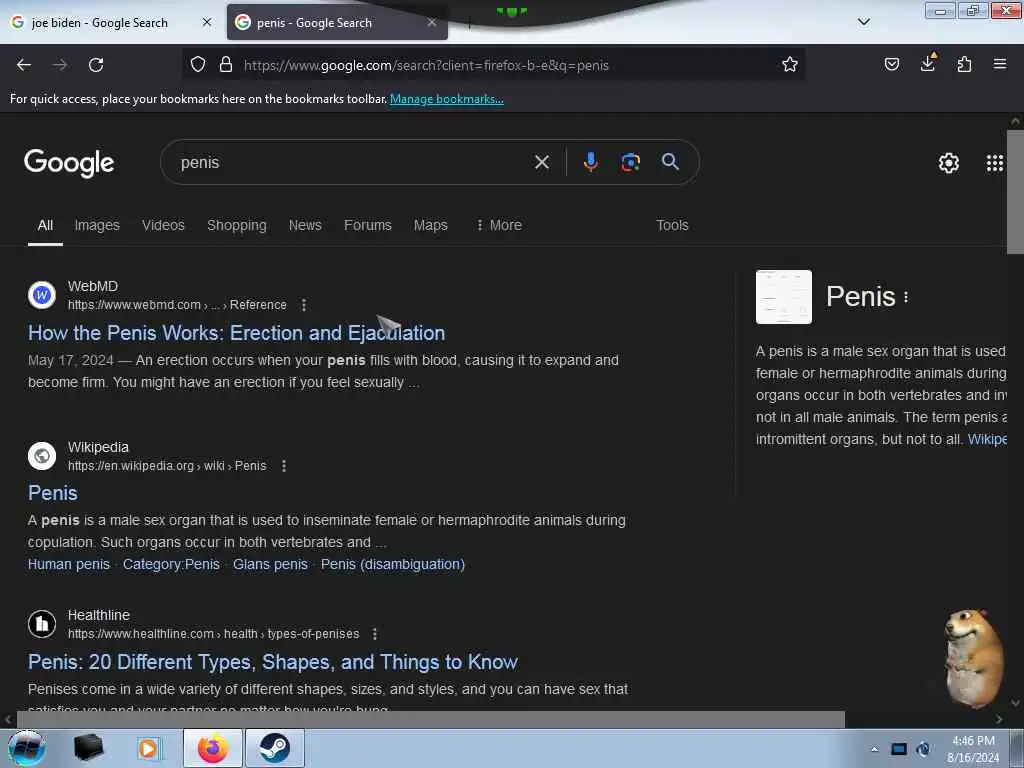
Task: Show site security padlock info
Action: pyautogui.click(x=226, y=64)
